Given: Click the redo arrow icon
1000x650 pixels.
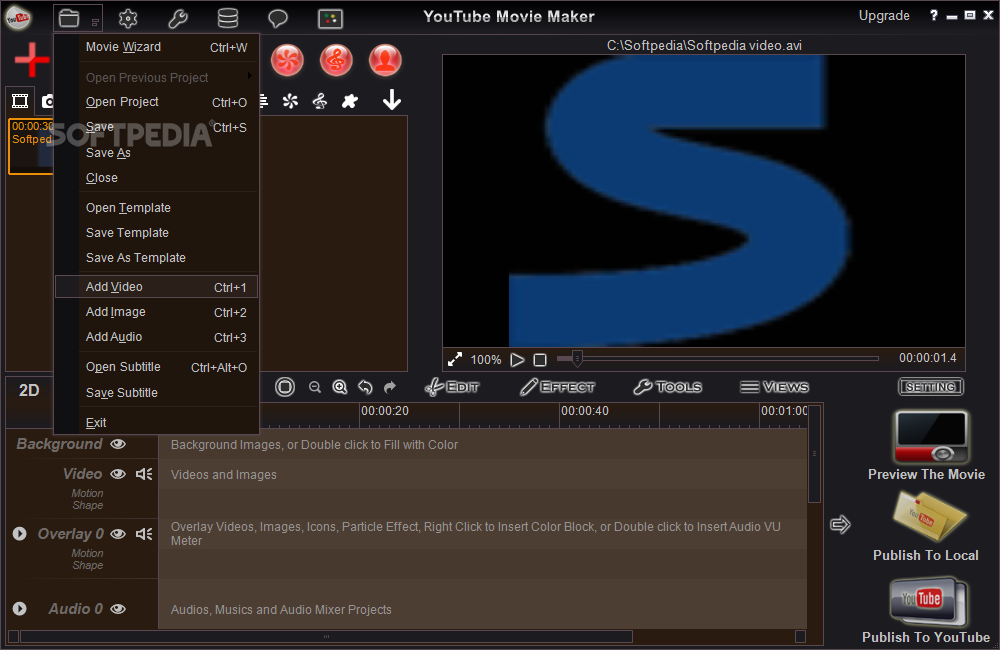Looking at the screenshot, I should tap(390, 387).
